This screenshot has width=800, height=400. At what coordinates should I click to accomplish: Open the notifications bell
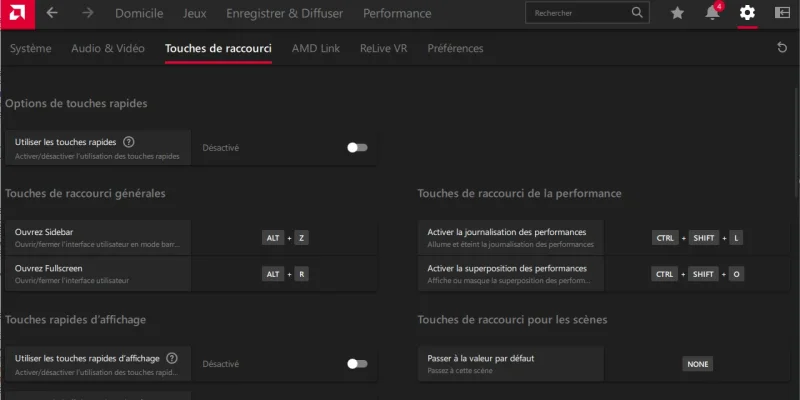click(712, 13)
